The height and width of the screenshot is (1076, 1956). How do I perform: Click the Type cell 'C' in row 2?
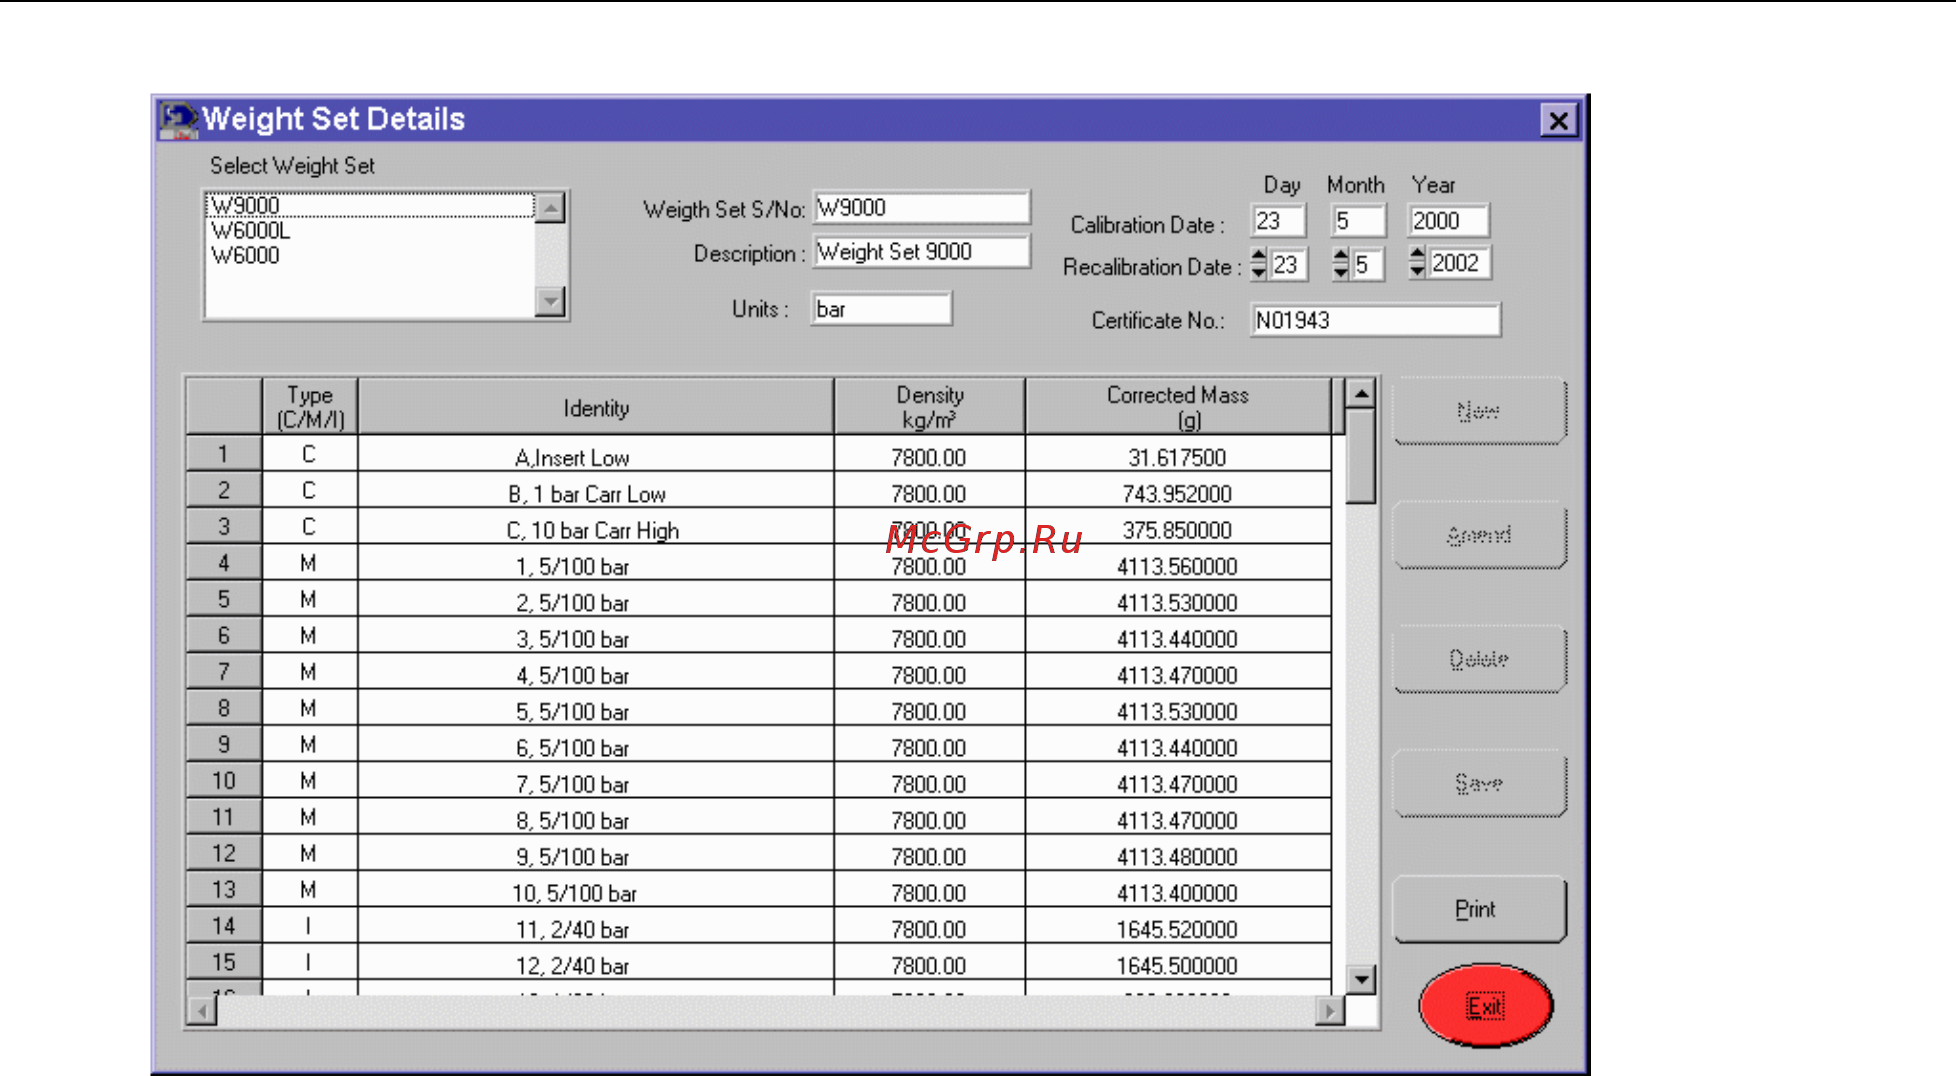[x=310, y=490]
